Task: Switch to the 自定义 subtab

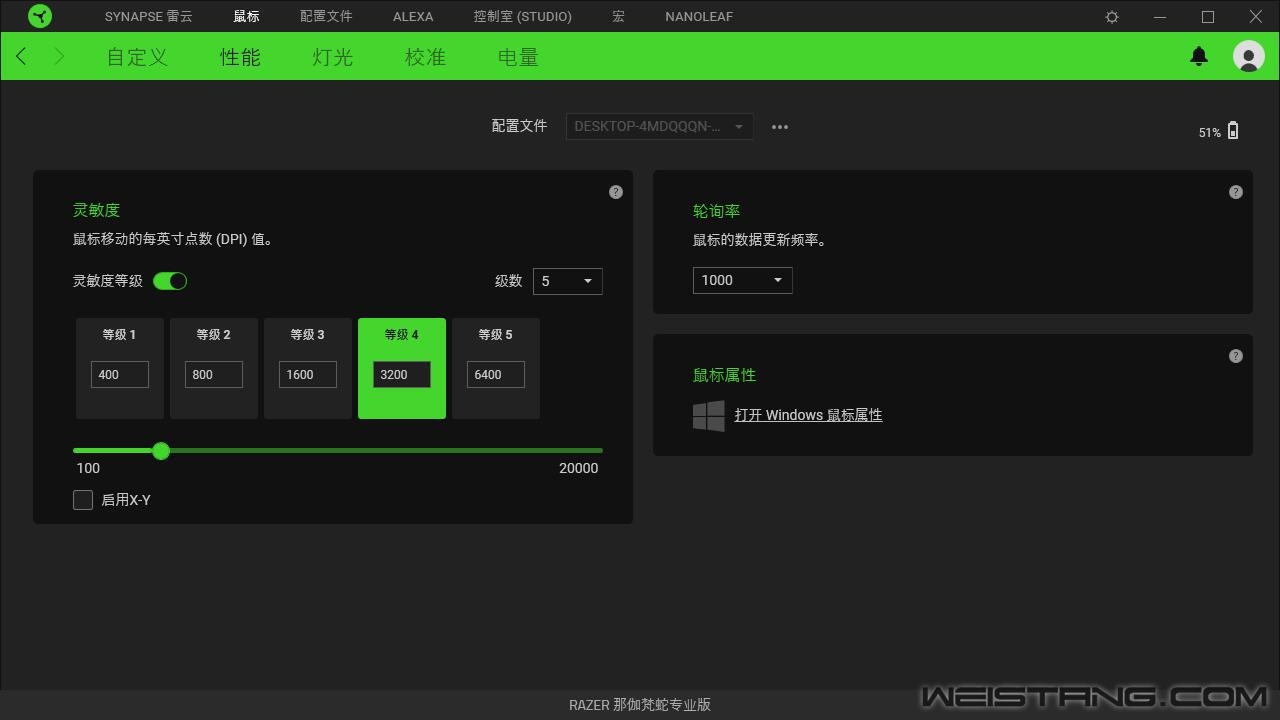Action: point(137,57)
